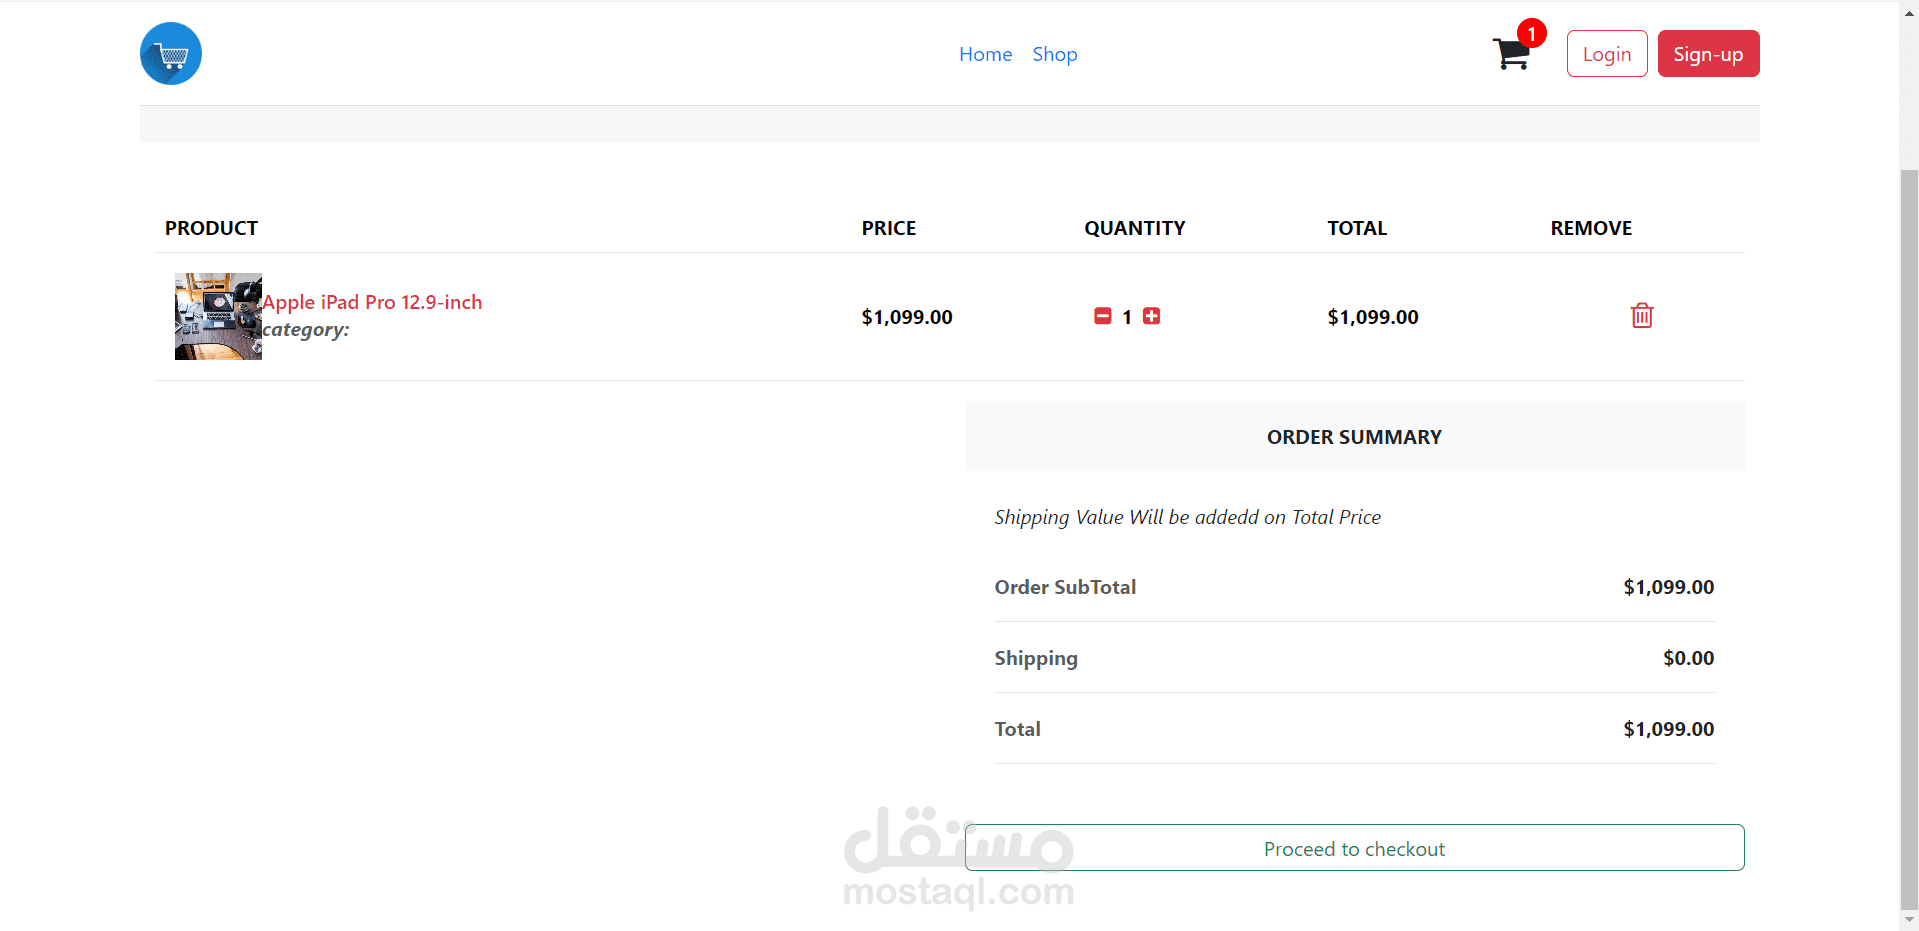Click the QUANTITY column header
This screenshot has width=1919, height=931.
1135,228
